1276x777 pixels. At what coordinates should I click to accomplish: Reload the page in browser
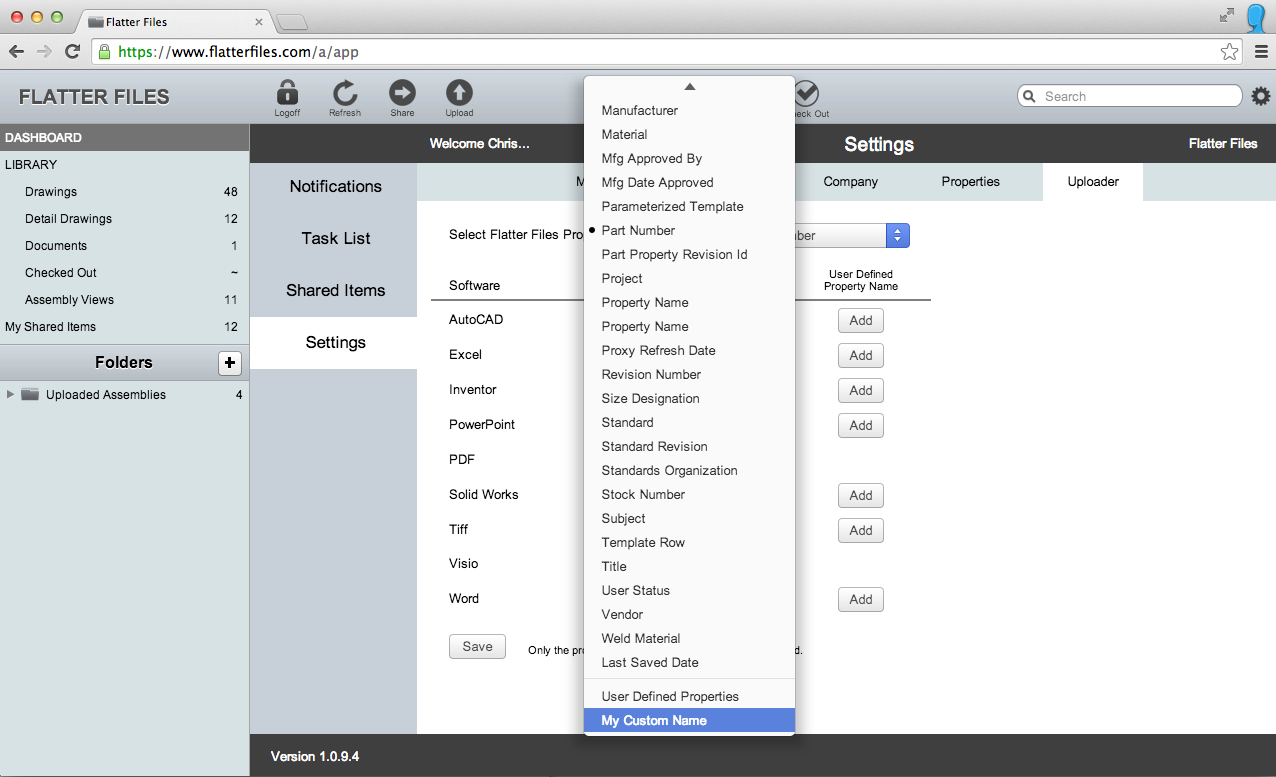72,52
